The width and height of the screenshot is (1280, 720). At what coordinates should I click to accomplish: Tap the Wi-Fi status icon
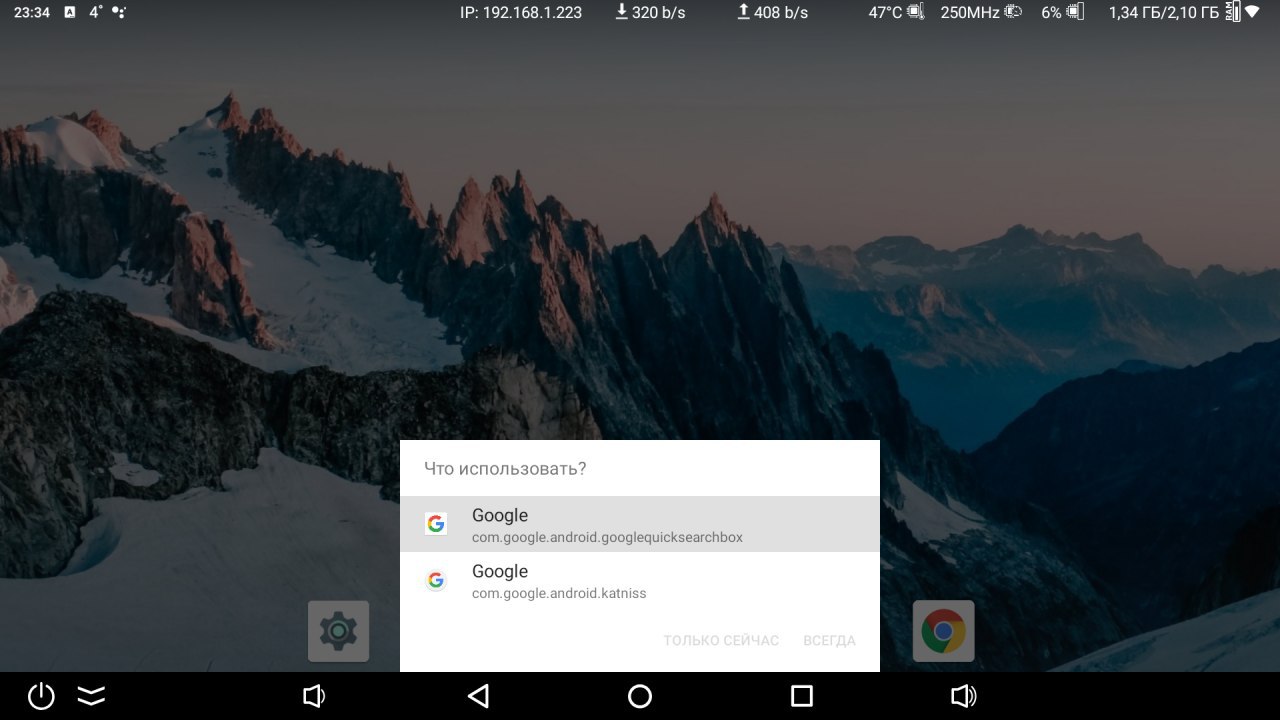(1252, 12)
